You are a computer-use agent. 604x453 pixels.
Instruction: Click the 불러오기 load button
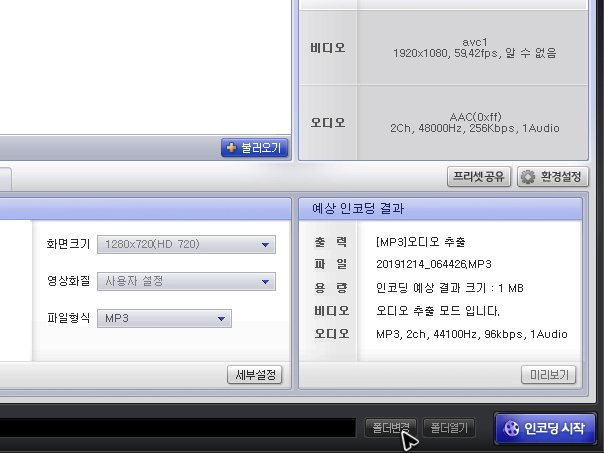point(254,148)
